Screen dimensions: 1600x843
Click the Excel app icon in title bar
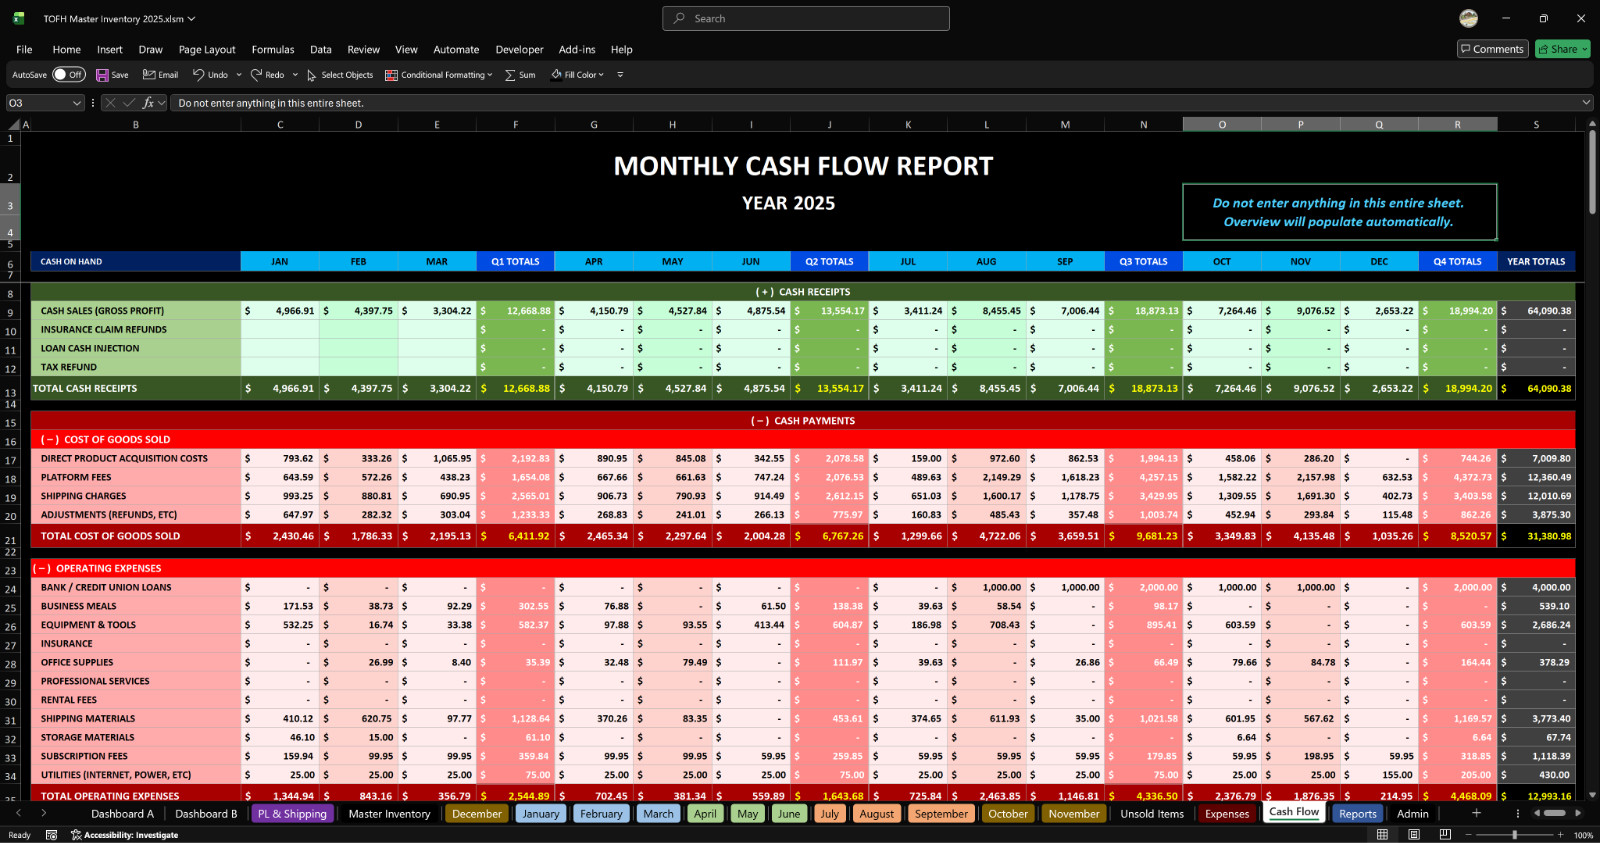pos(19,18)
